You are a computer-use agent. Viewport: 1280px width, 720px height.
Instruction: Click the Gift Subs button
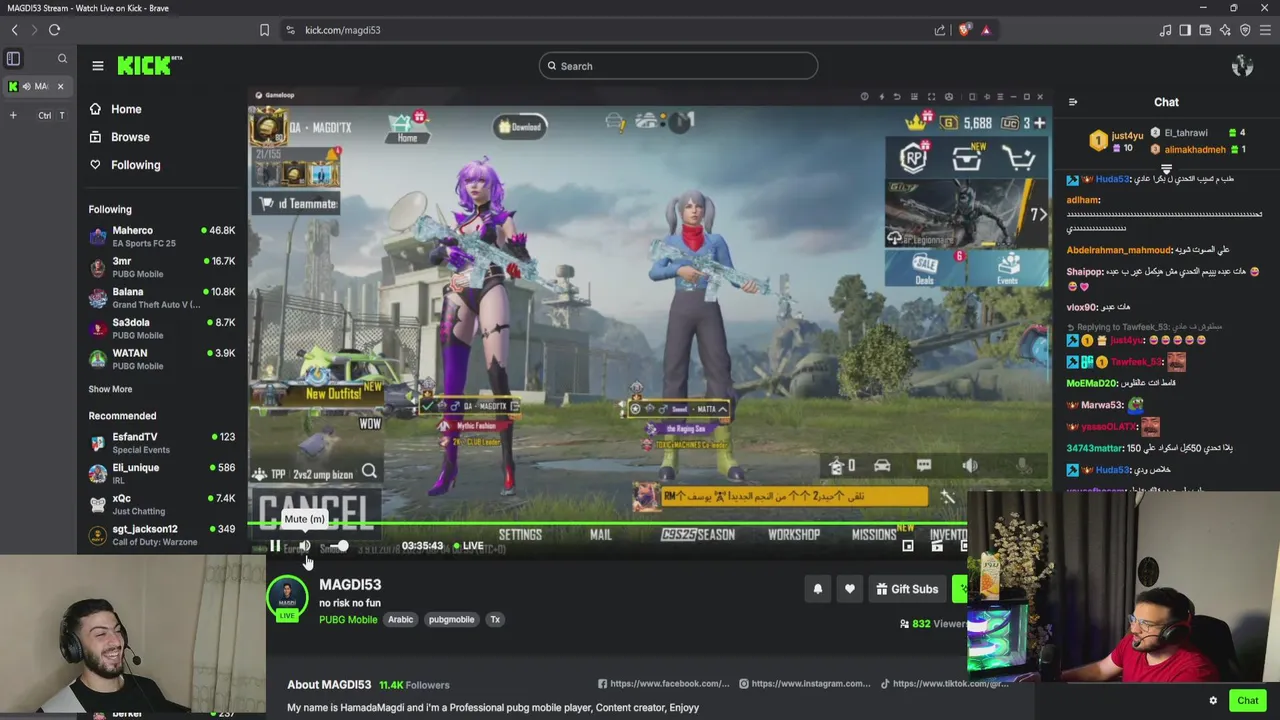tap(907, 589)
